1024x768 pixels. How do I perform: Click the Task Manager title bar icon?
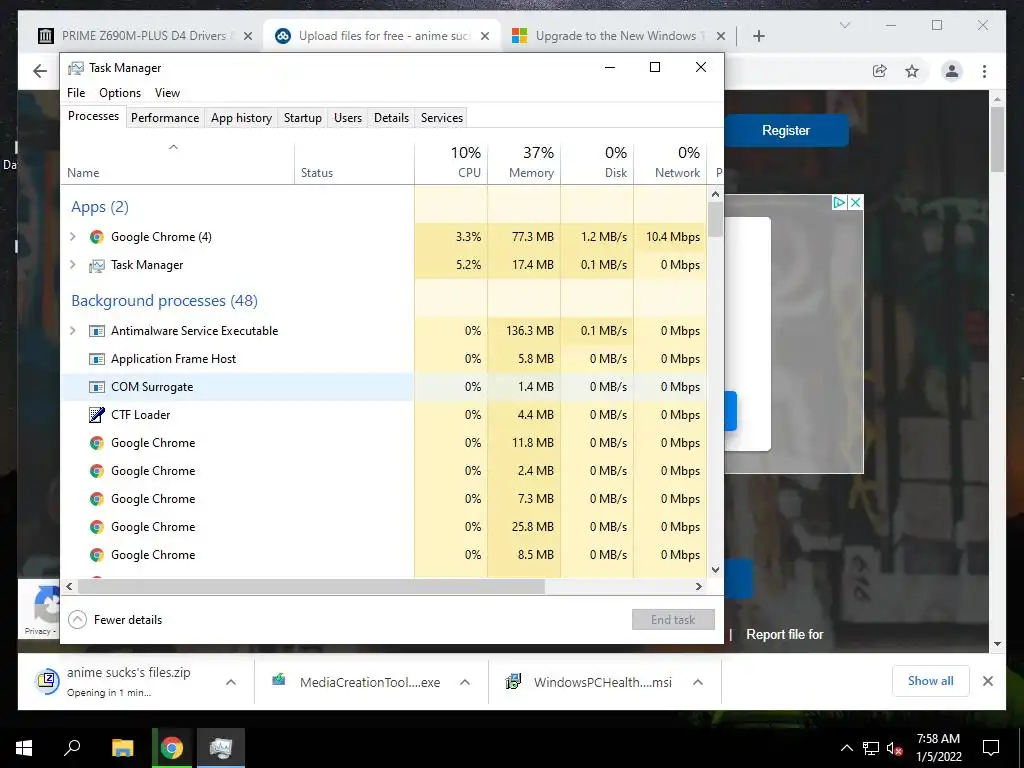[x=76, y=68]
